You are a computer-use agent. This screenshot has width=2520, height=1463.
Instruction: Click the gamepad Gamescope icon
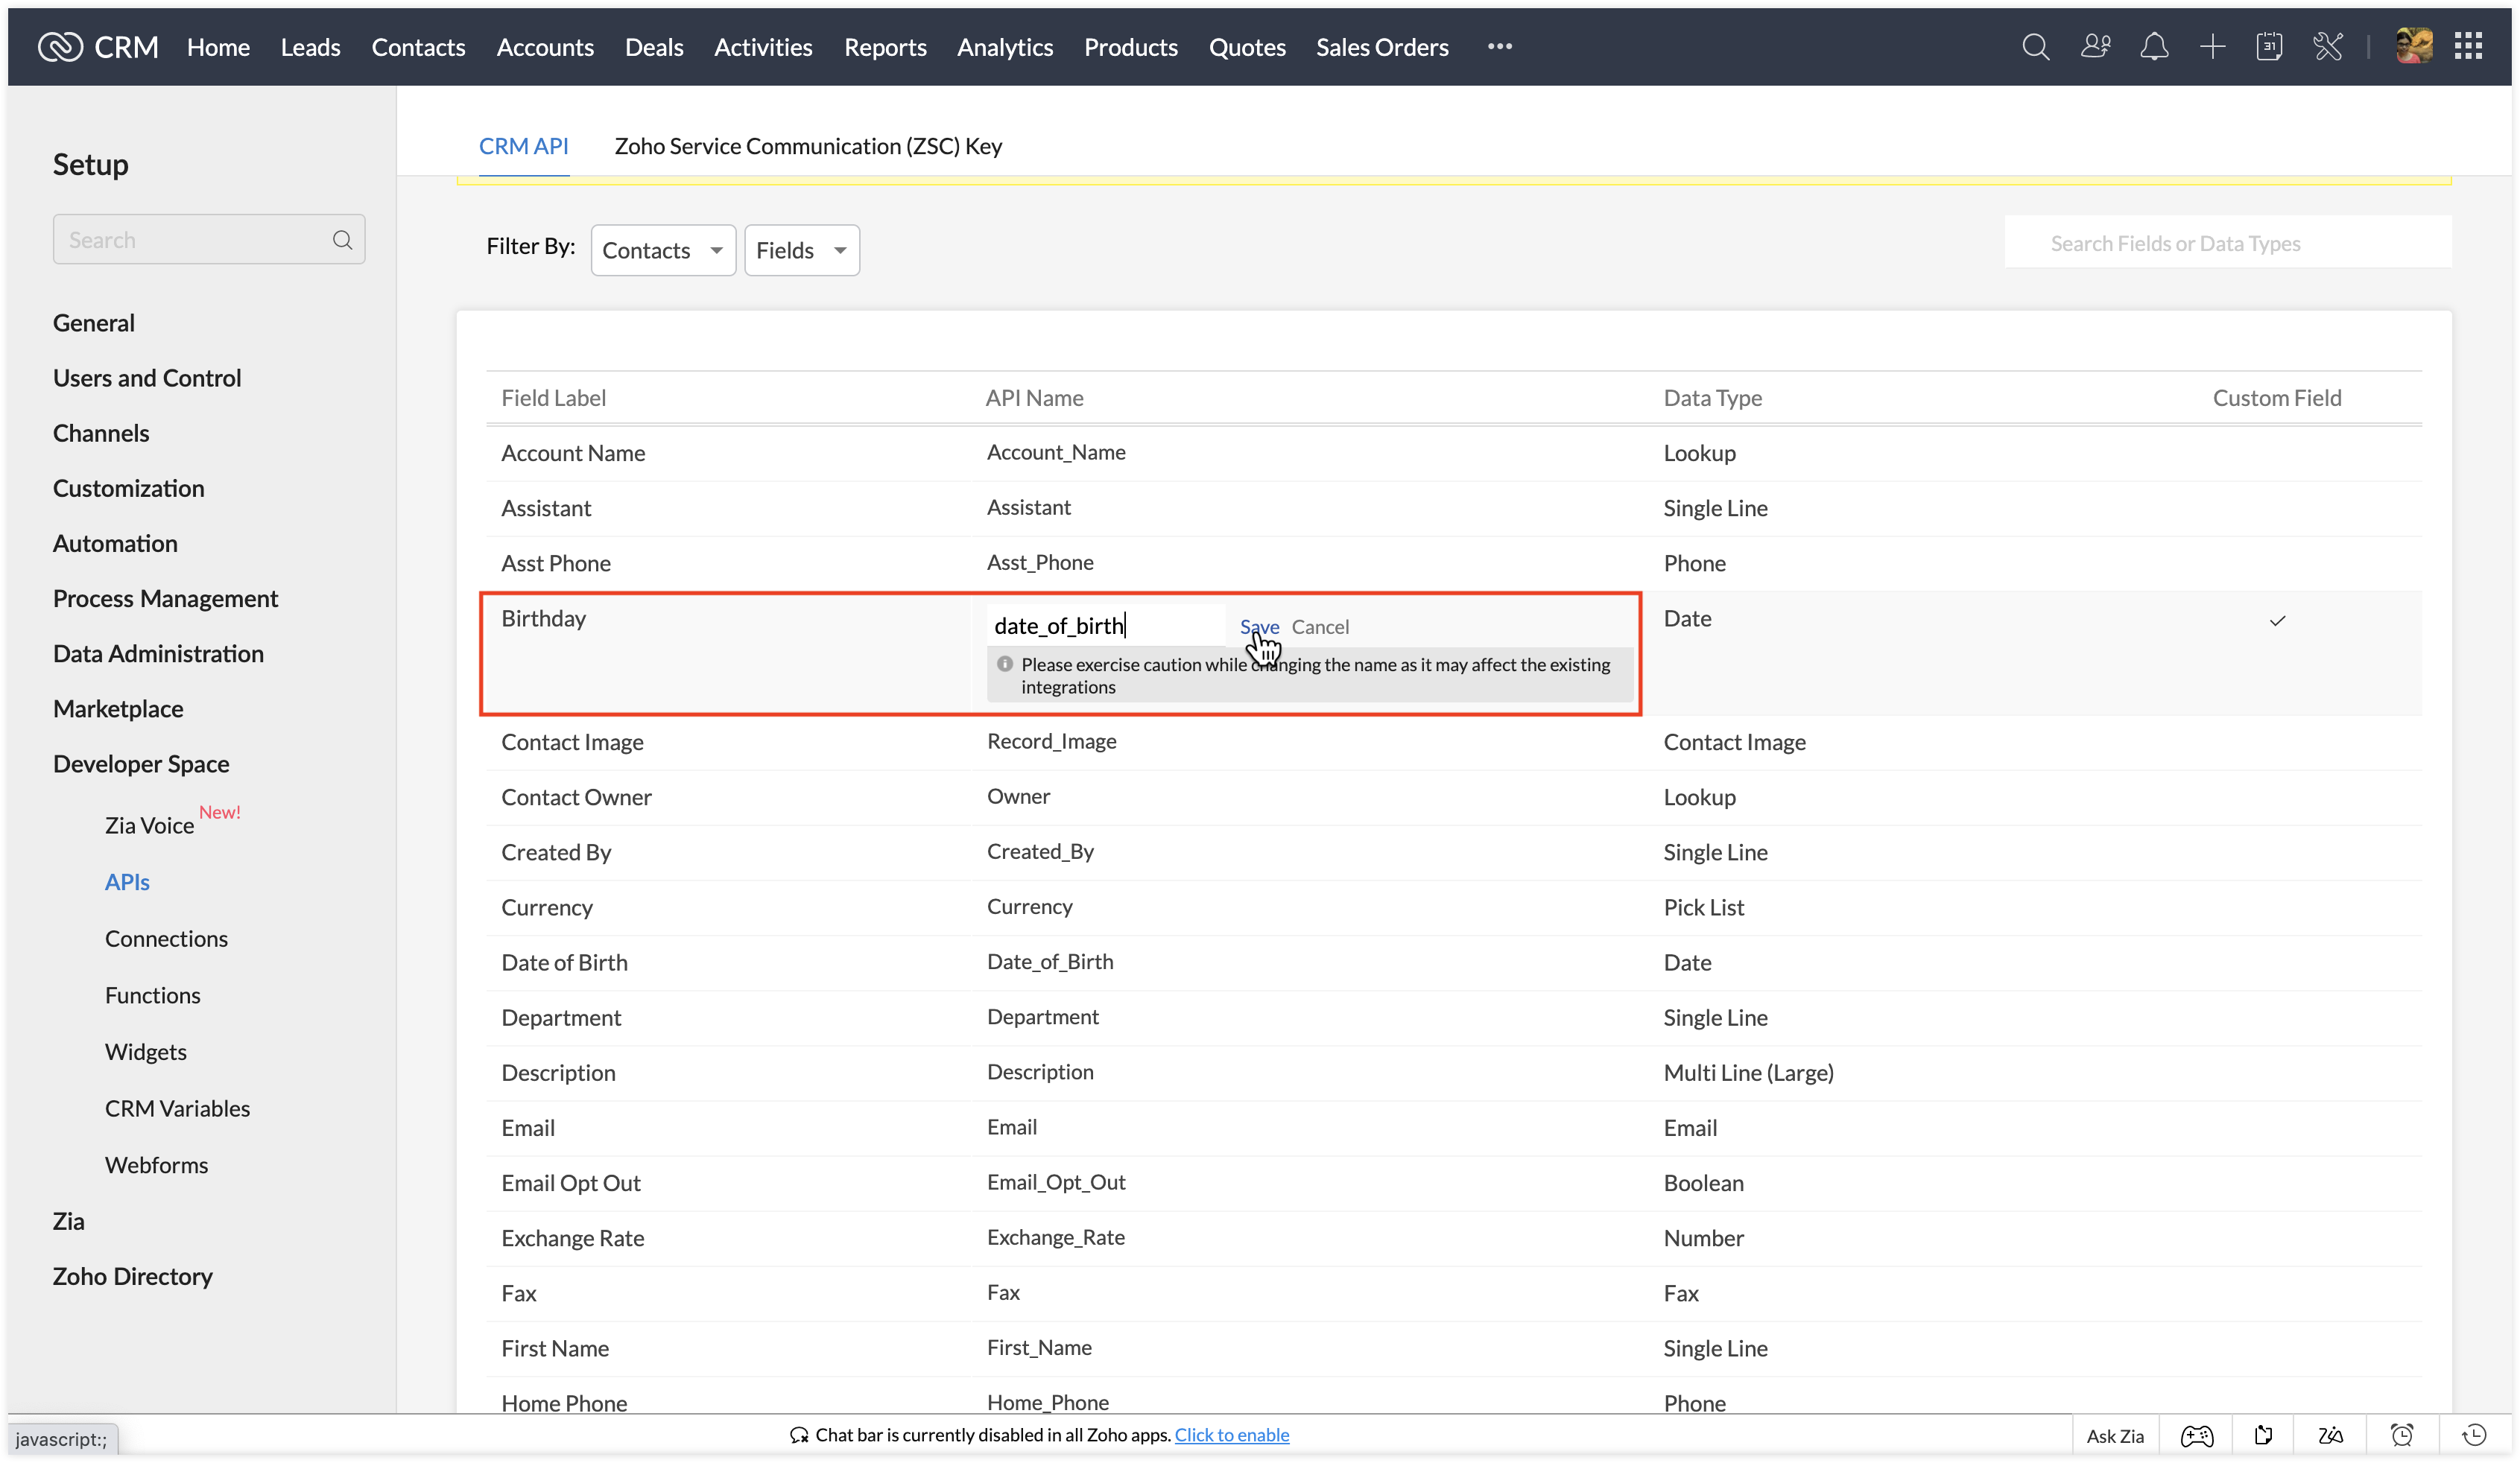click(x=2196, y=1436)
